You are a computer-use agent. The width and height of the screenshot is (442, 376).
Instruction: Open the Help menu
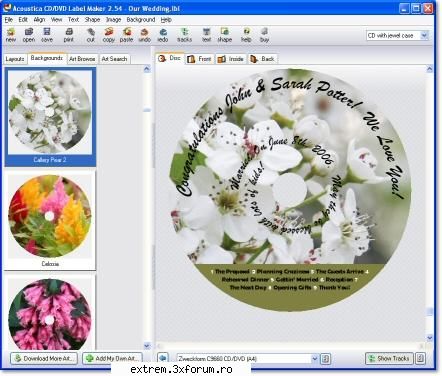(166, 20)
